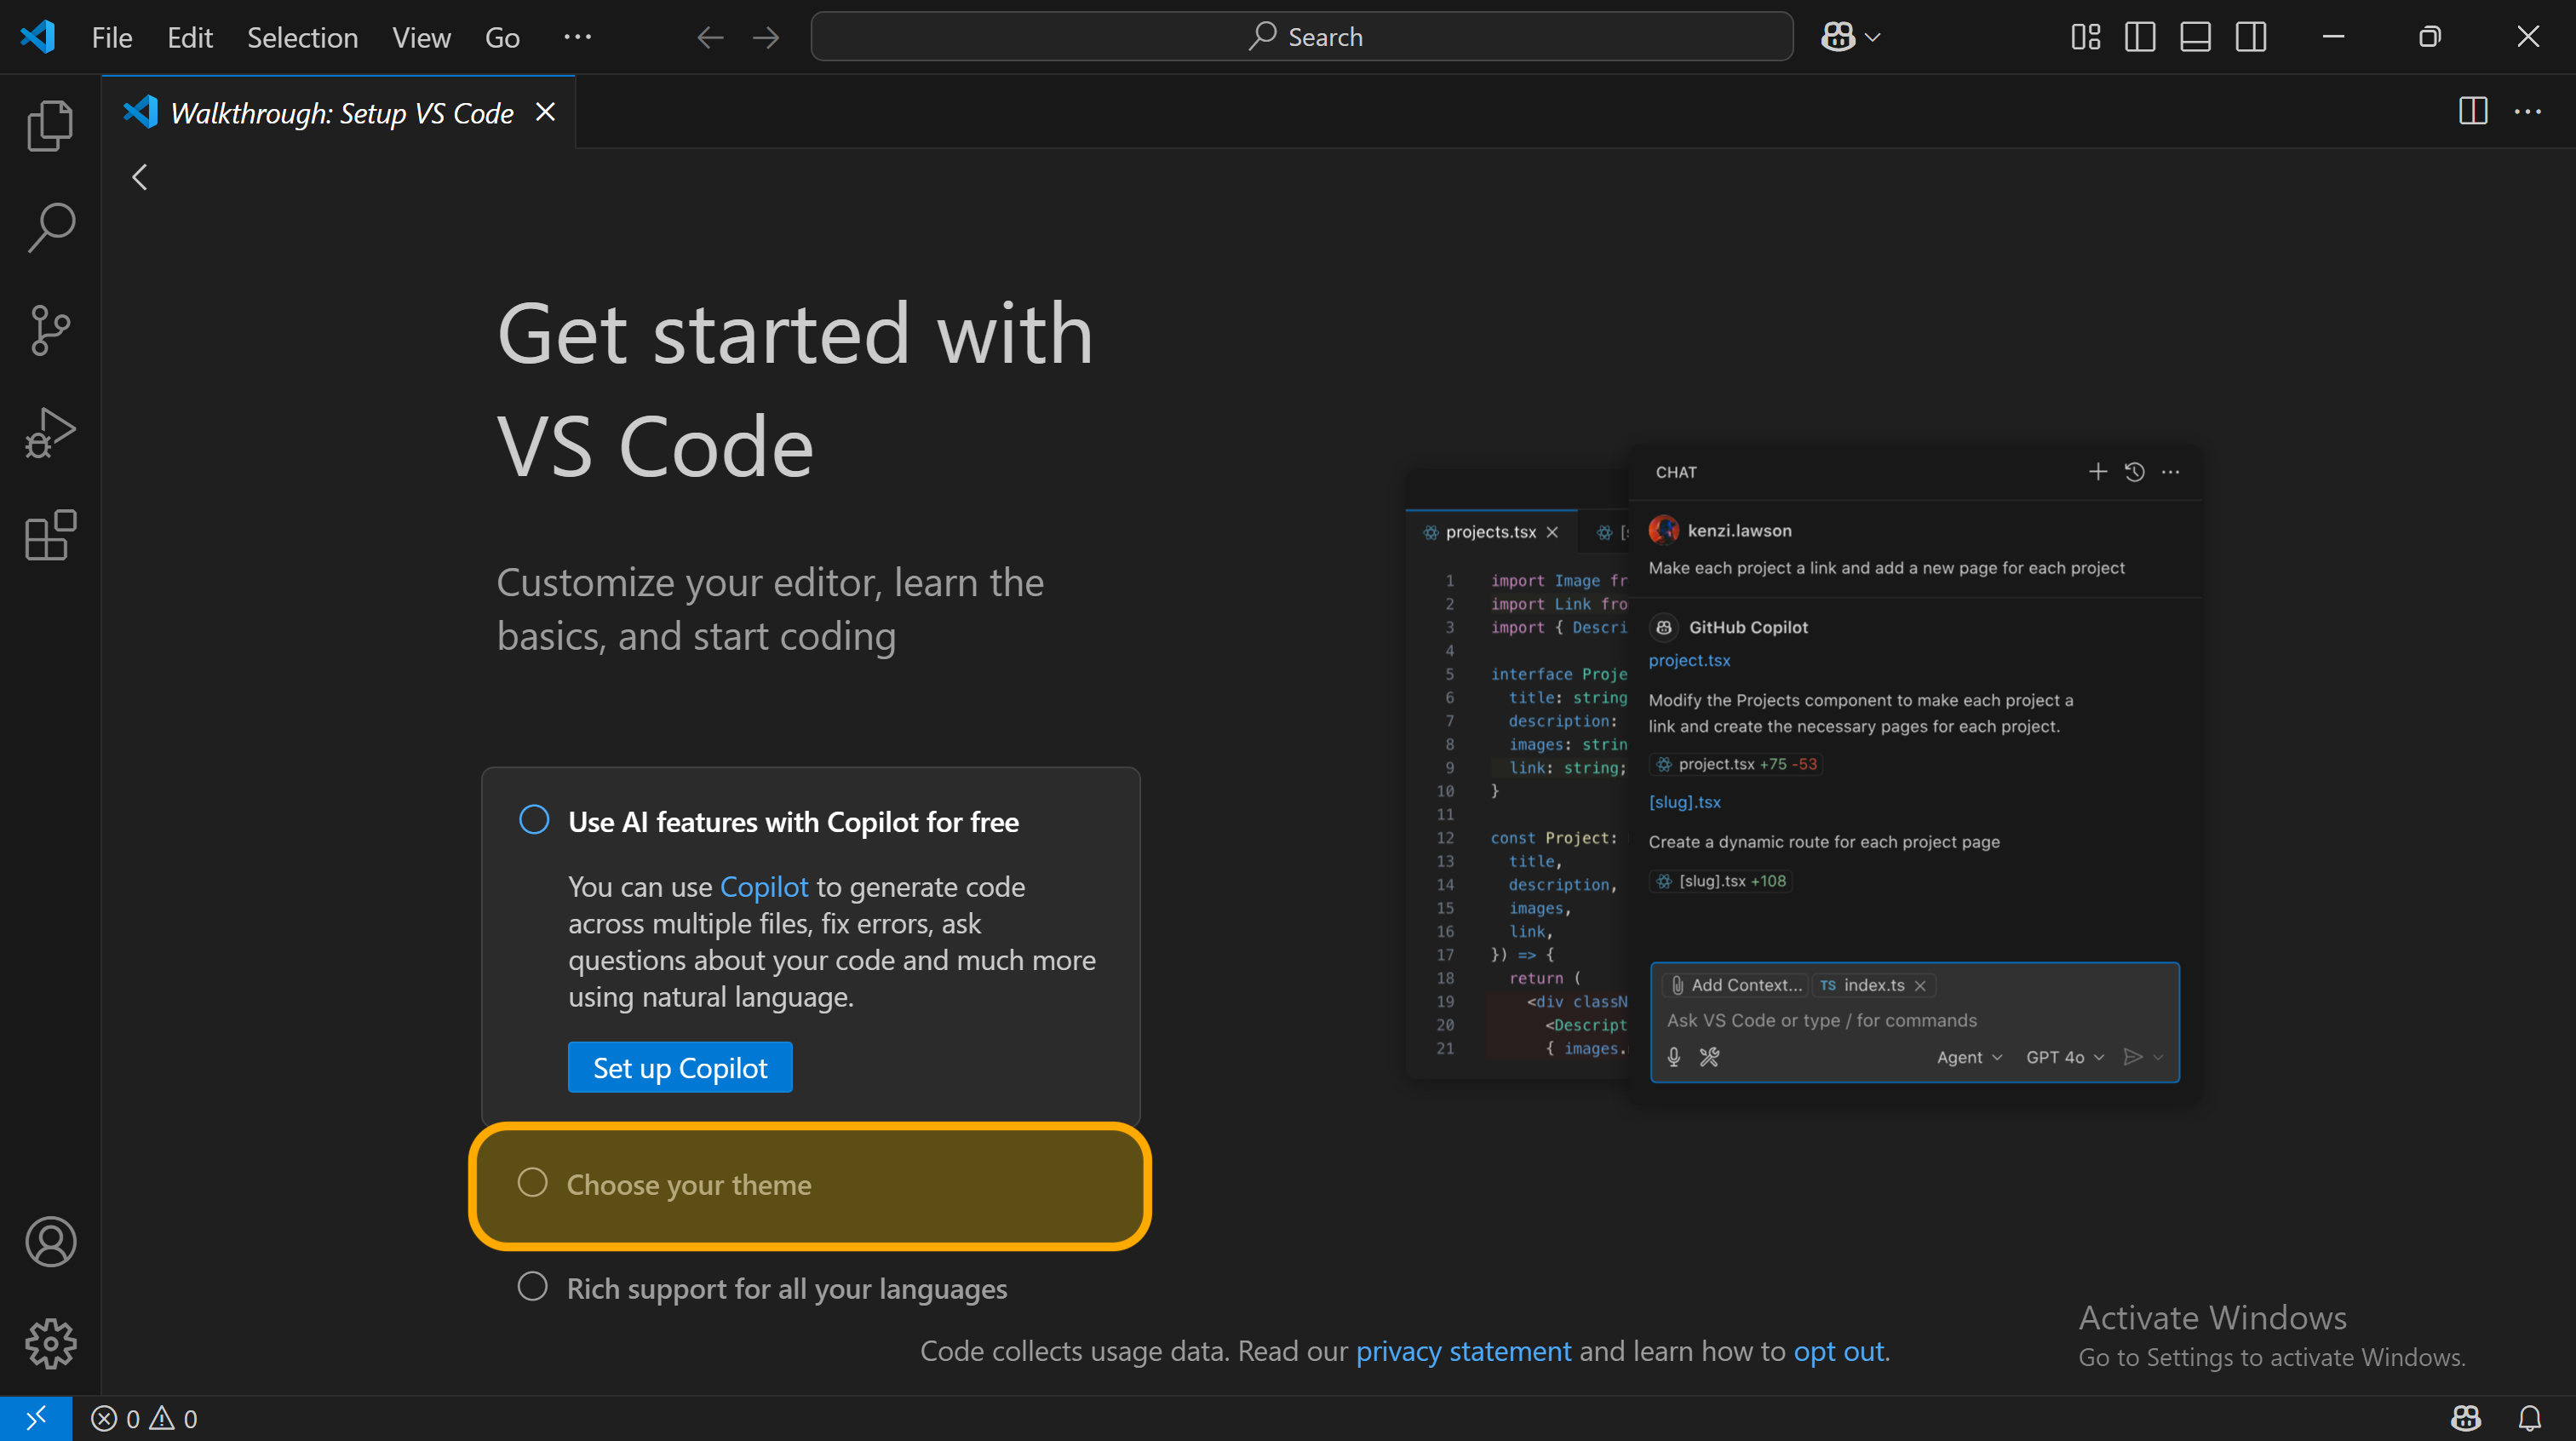Open the Accounts menu icon

click(50, 1242)
